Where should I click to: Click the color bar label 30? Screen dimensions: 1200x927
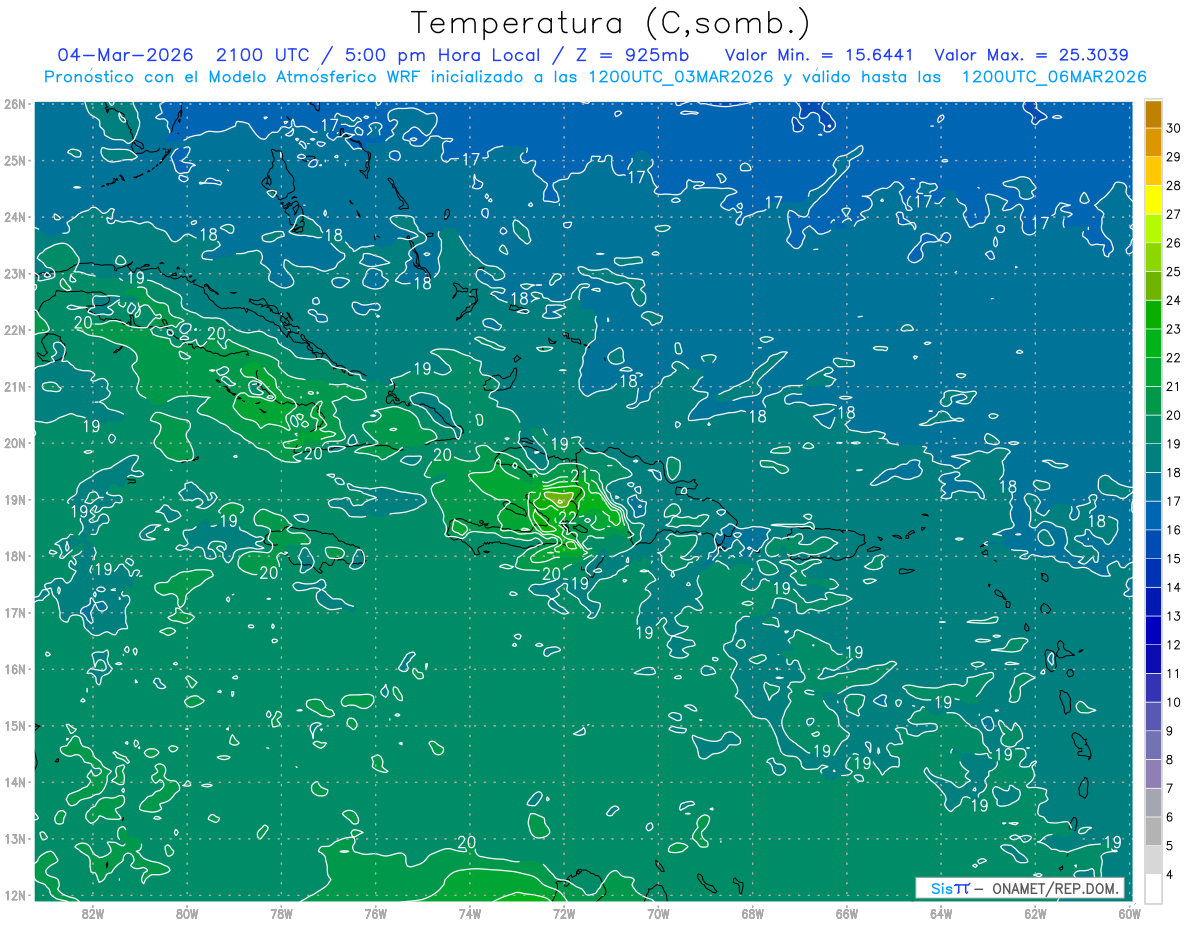[x=1173, y=128]
